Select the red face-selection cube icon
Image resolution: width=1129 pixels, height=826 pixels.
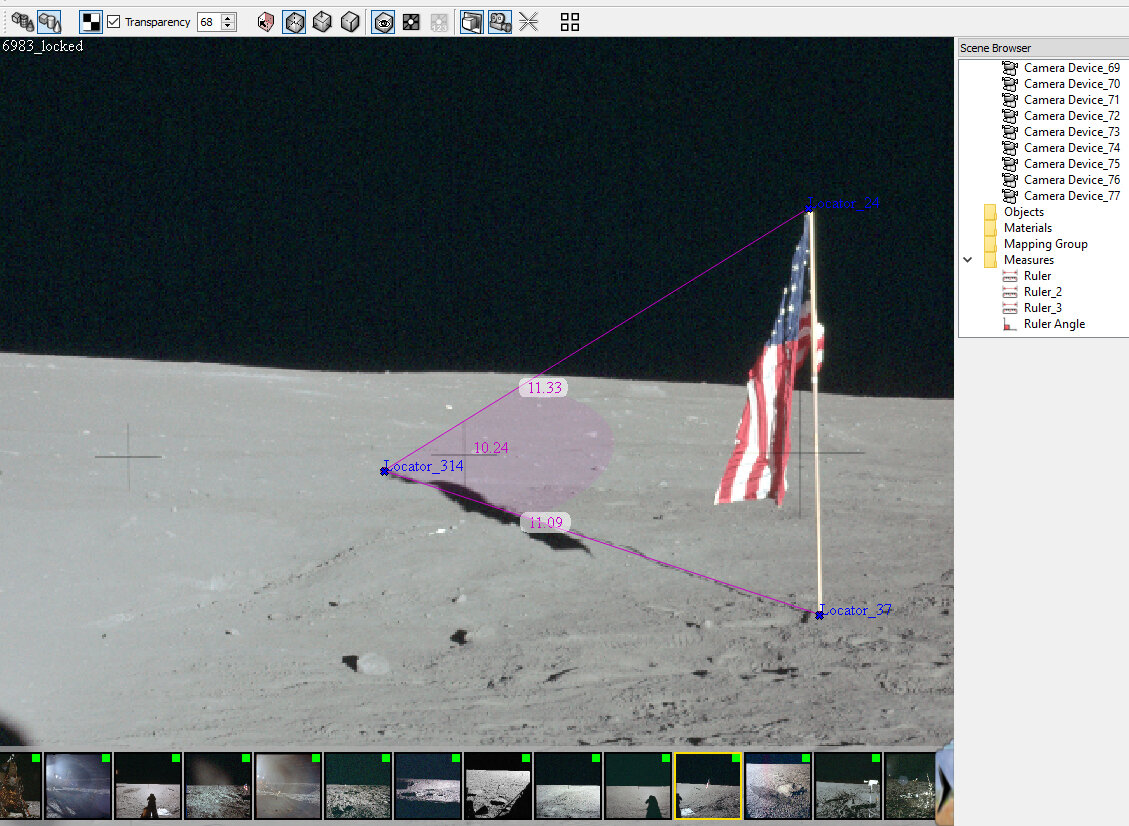266,22
